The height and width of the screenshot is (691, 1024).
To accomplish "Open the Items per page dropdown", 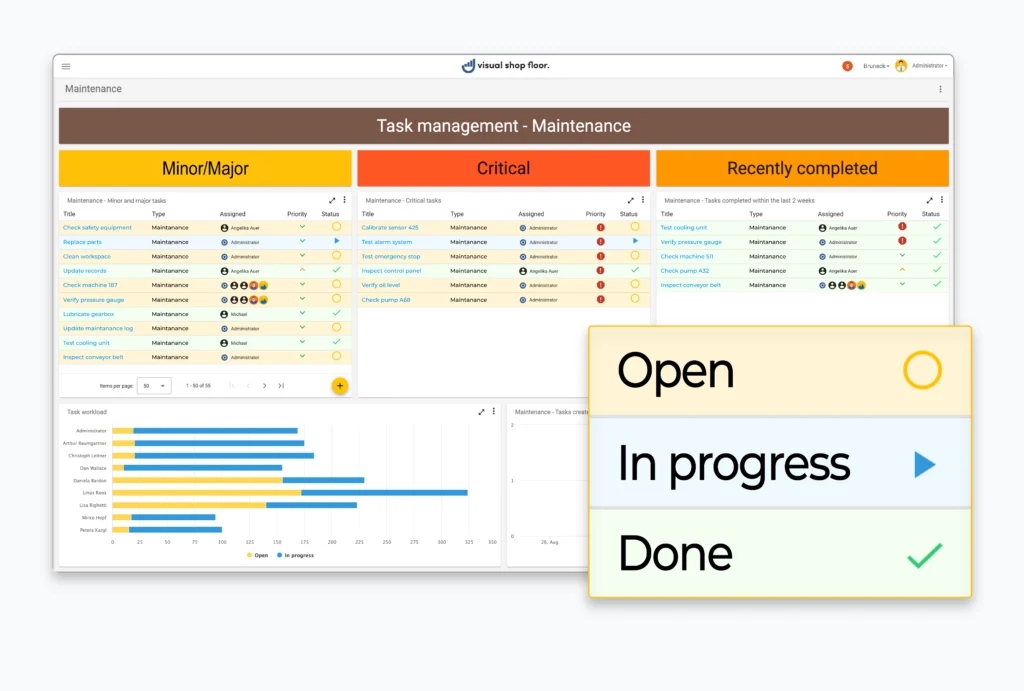I will tap(155, 385).
